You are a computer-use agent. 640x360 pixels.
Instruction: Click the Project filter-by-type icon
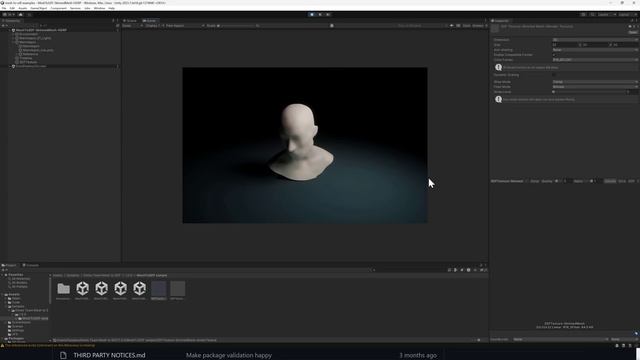coord(456,270)
